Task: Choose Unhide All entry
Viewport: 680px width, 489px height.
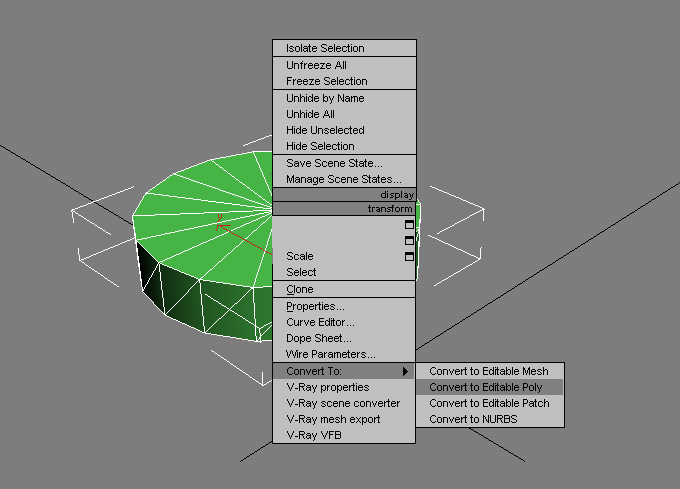Action: [344, 114]
